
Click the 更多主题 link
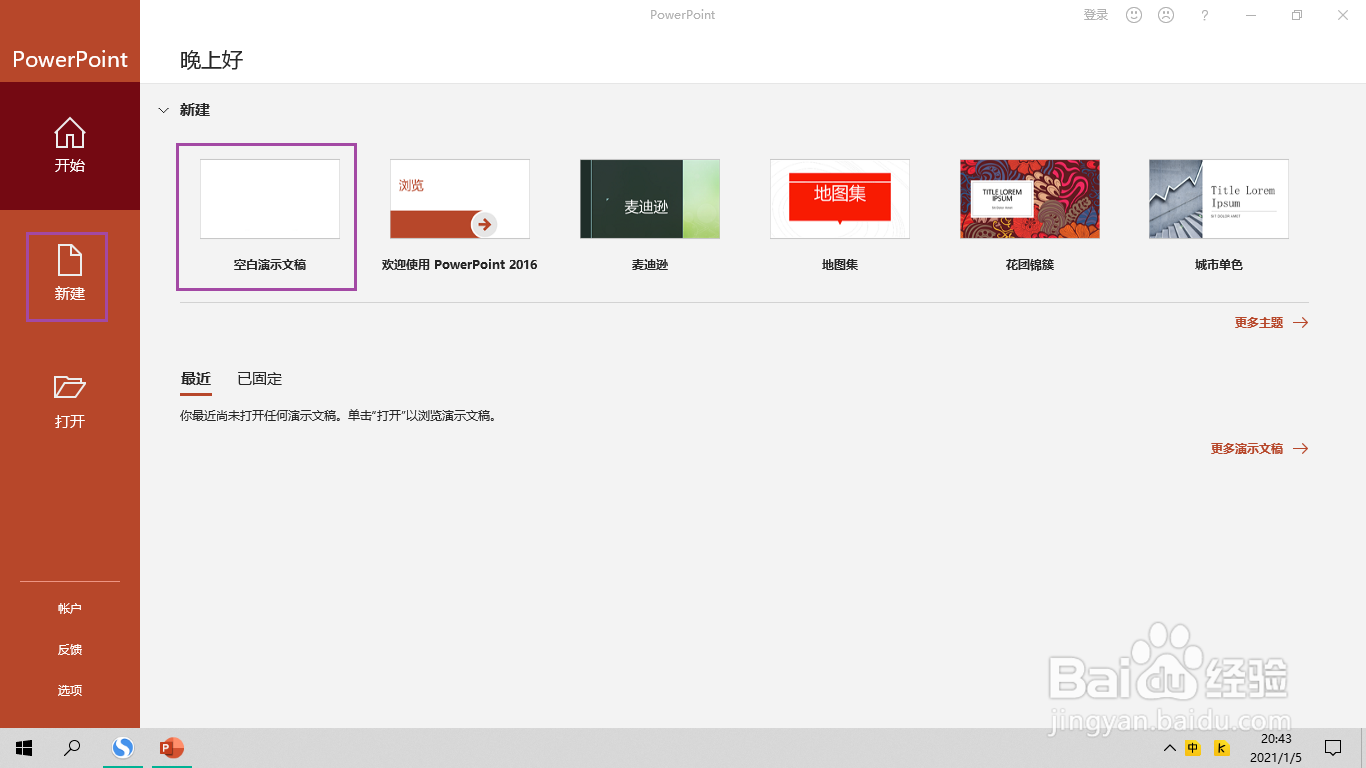(1272, 323)
